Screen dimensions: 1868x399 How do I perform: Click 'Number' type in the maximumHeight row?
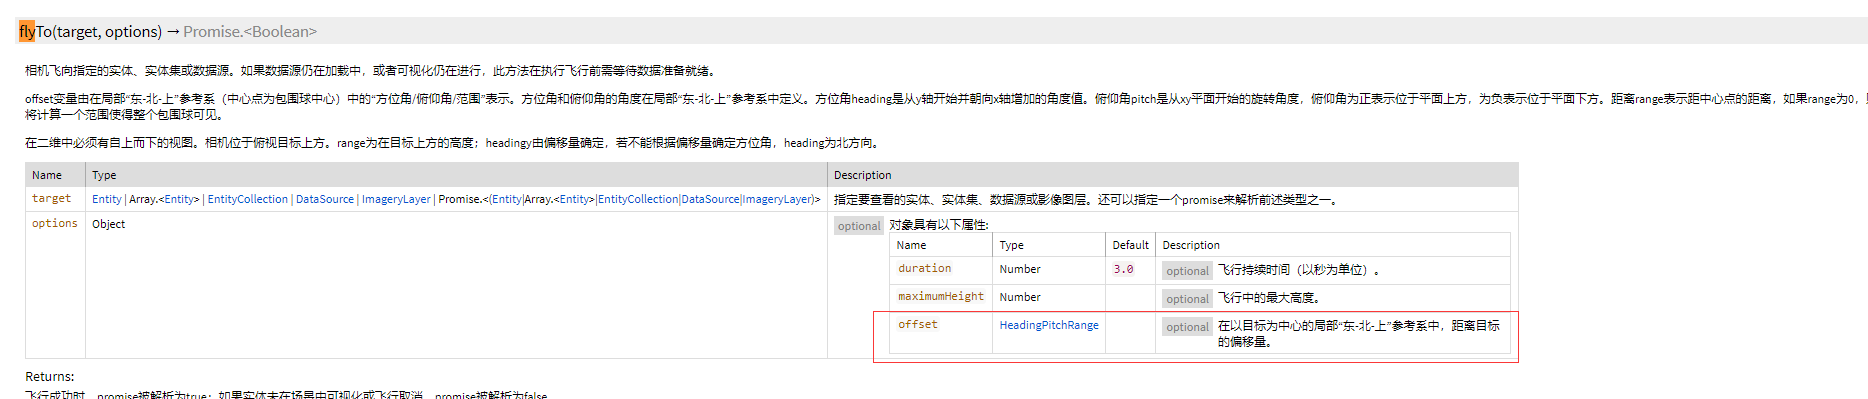pyautogui.click(x=1019, y=297)
